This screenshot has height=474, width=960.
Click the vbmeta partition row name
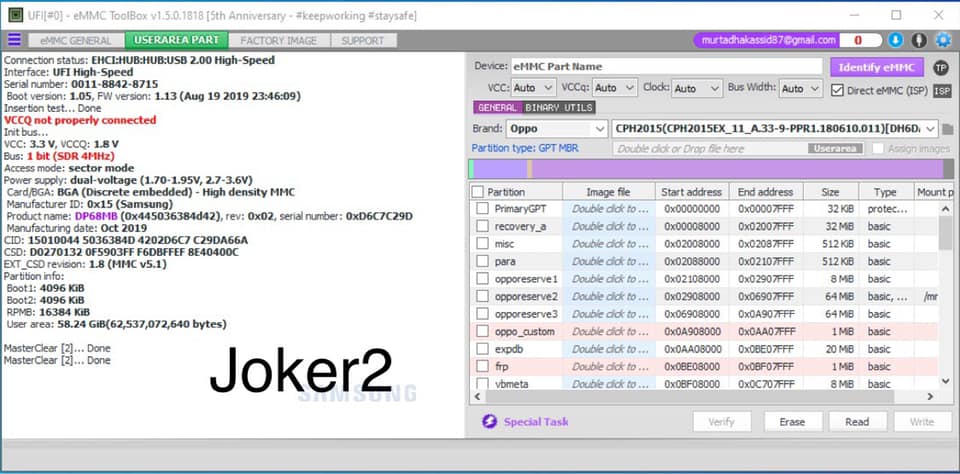click(x=512, y=384)
